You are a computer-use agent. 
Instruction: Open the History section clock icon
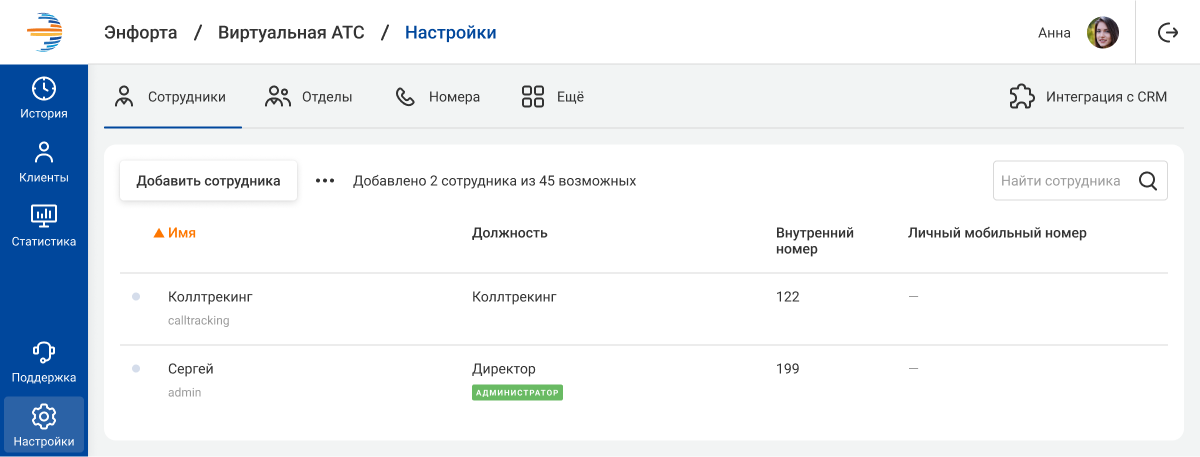point(44,88)
